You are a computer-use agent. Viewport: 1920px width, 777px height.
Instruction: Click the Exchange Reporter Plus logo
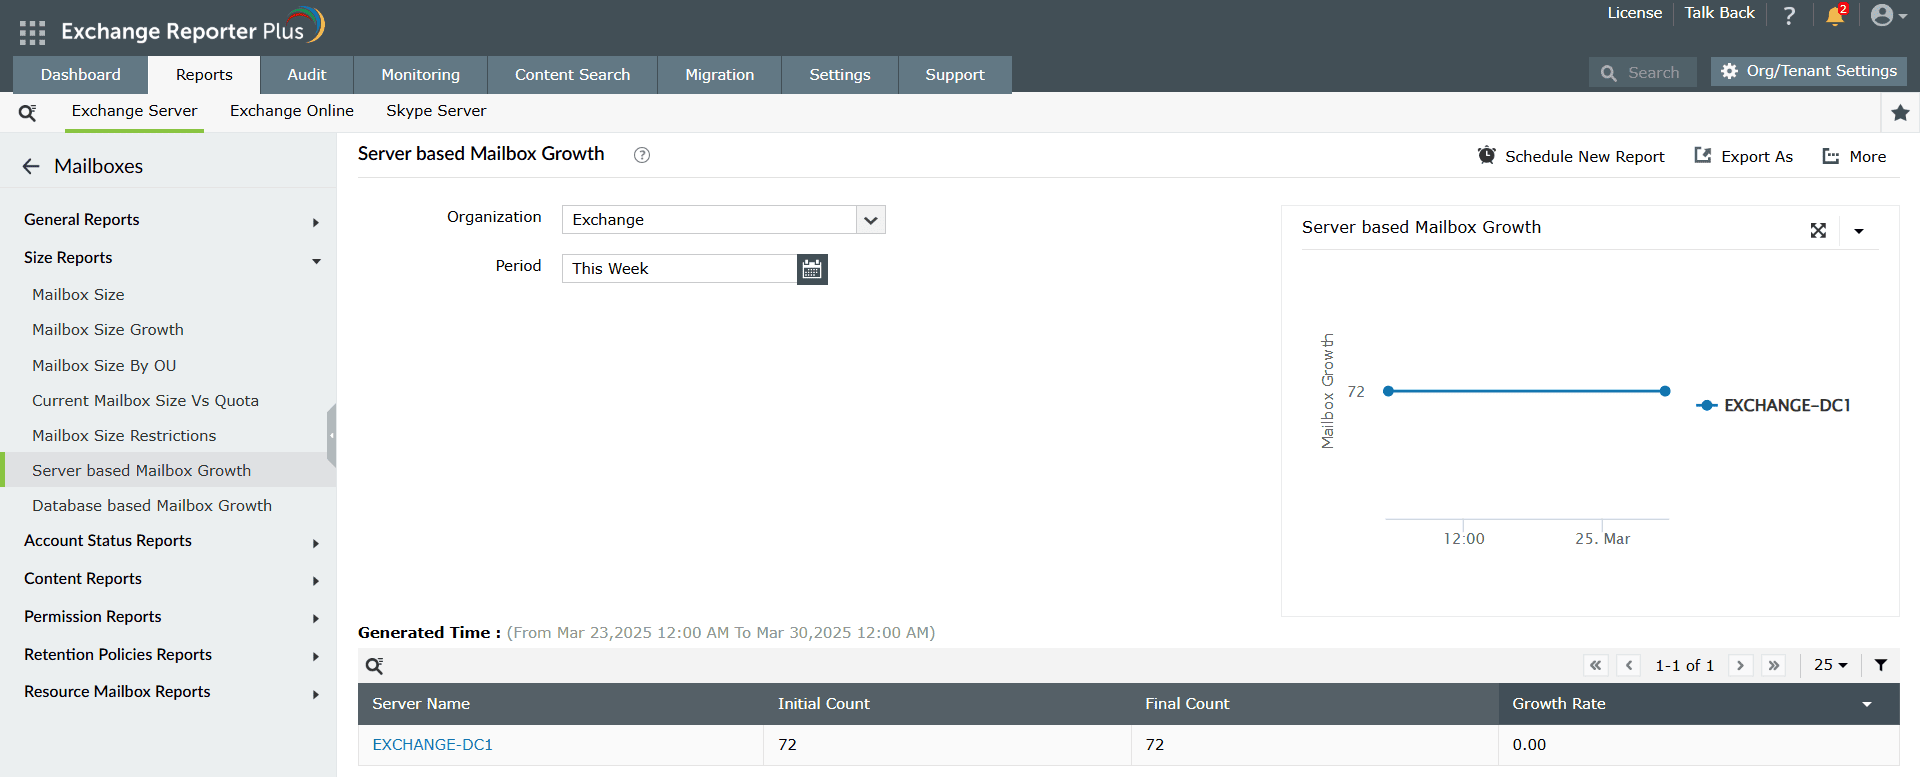pos(193,28)
